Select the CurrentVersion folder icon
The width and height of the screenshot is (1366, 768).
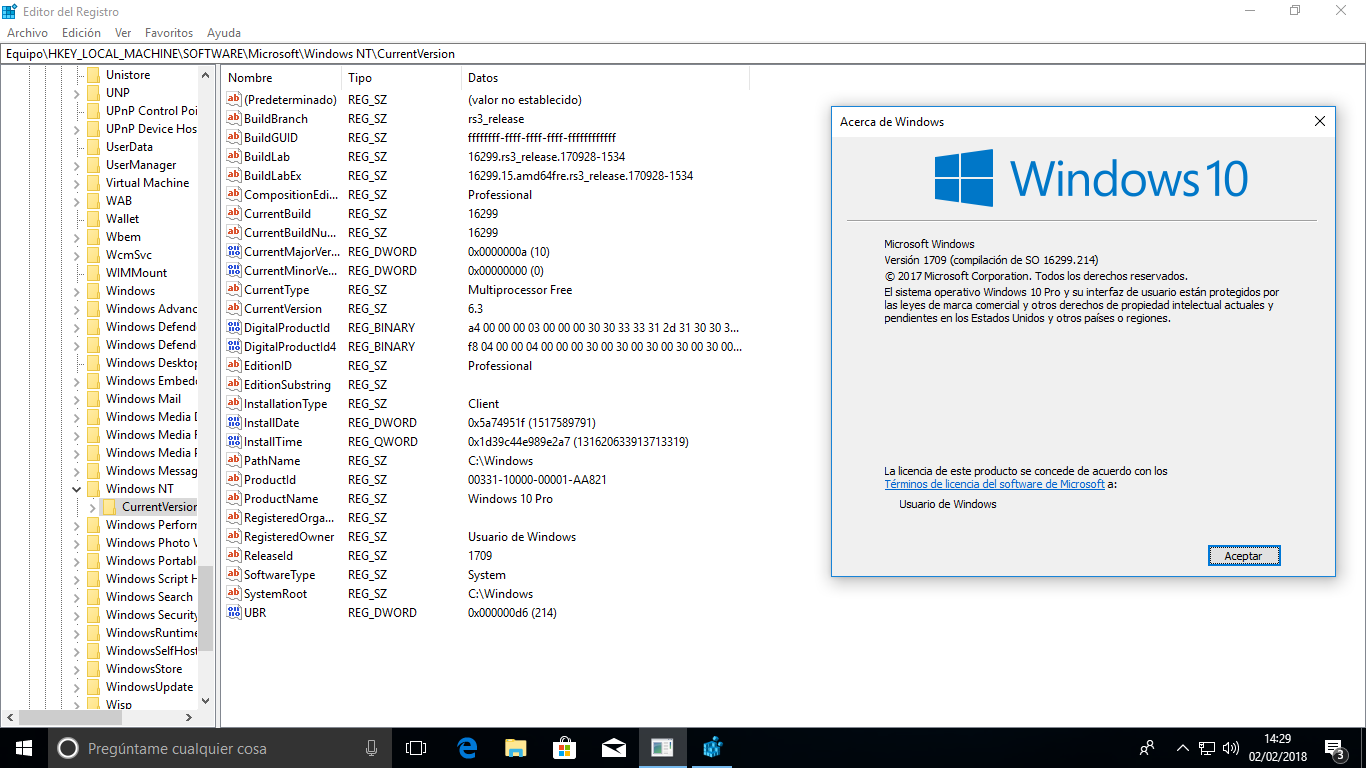tap(109, 507)
